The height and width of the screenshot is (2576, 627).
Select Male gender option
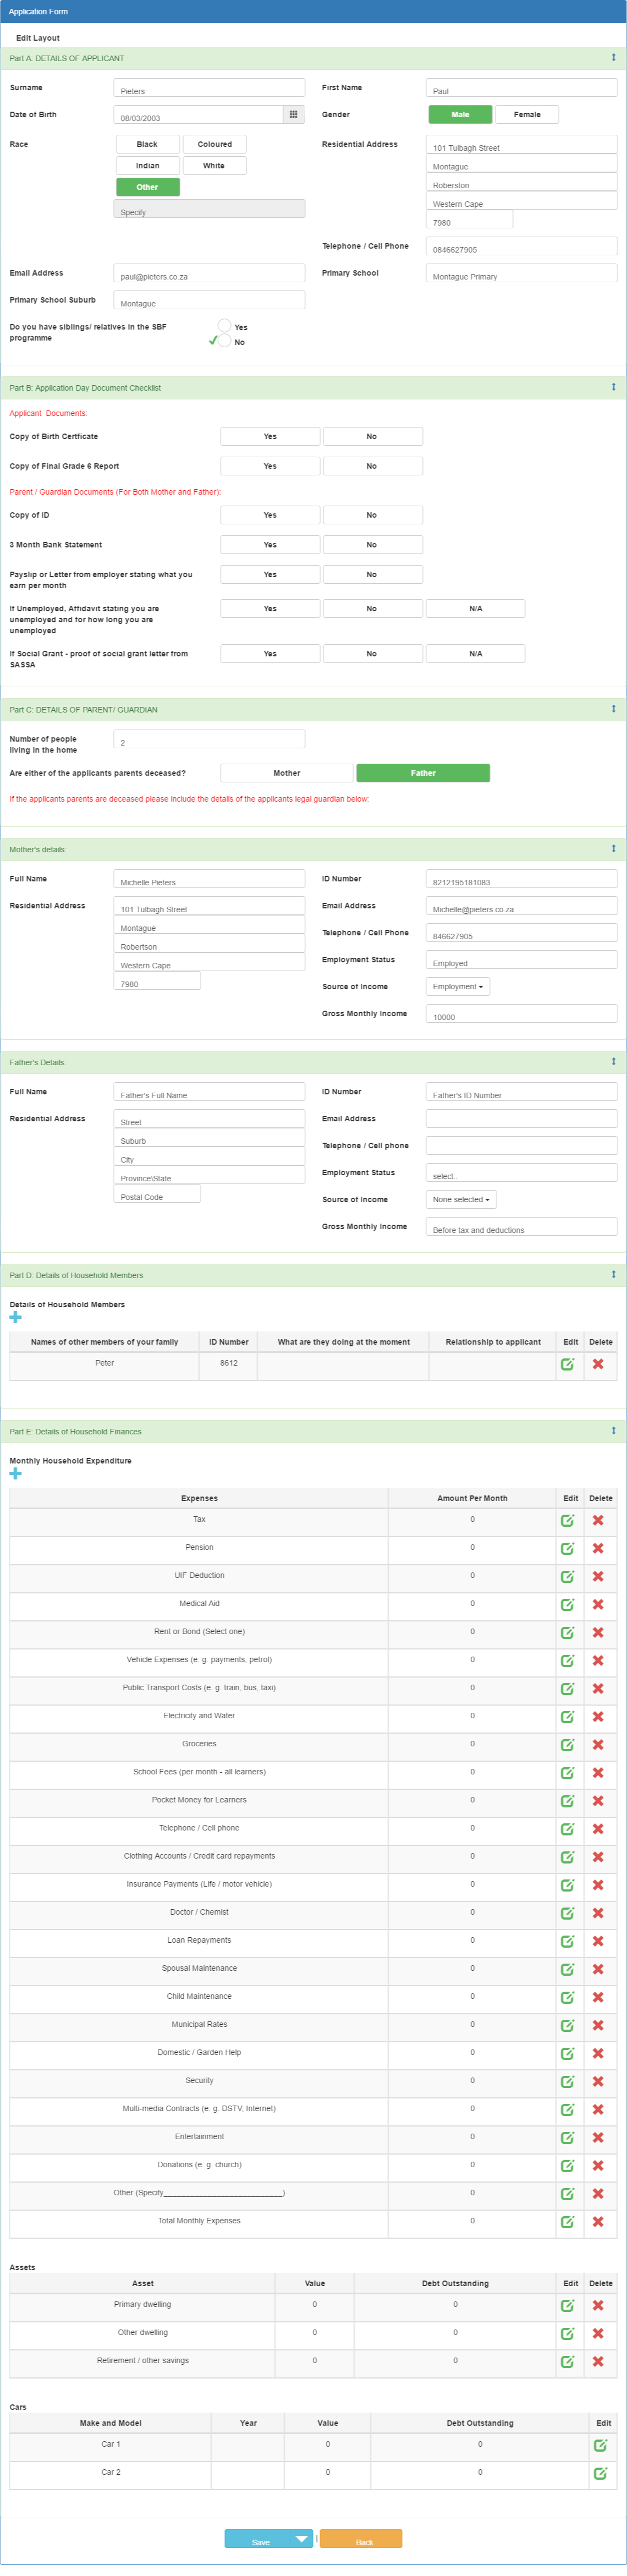[460, 115]
